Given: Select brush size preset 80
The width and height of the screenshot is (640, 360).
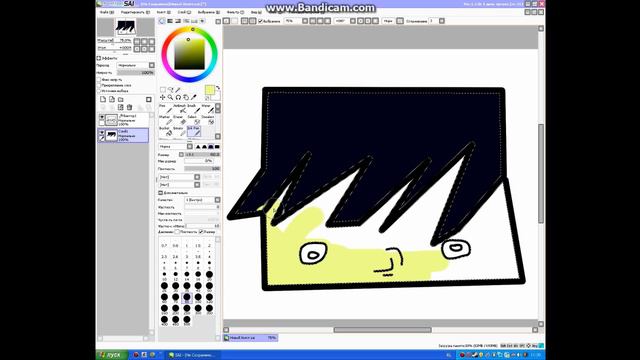Looking at the screenshot, I should pos(187,297).
